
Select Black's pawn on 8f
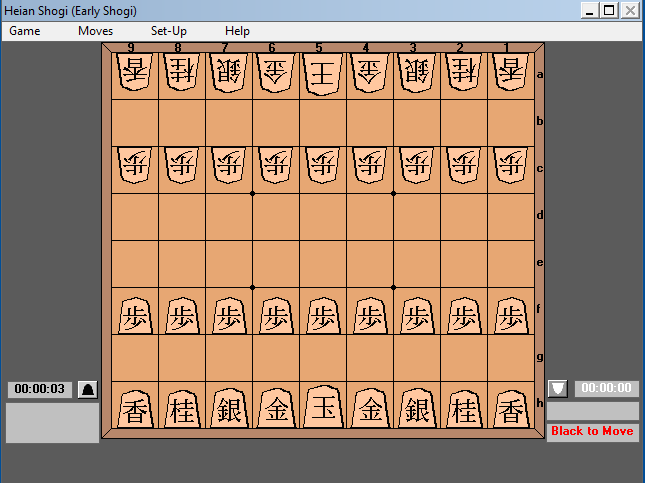coord(182,316)
